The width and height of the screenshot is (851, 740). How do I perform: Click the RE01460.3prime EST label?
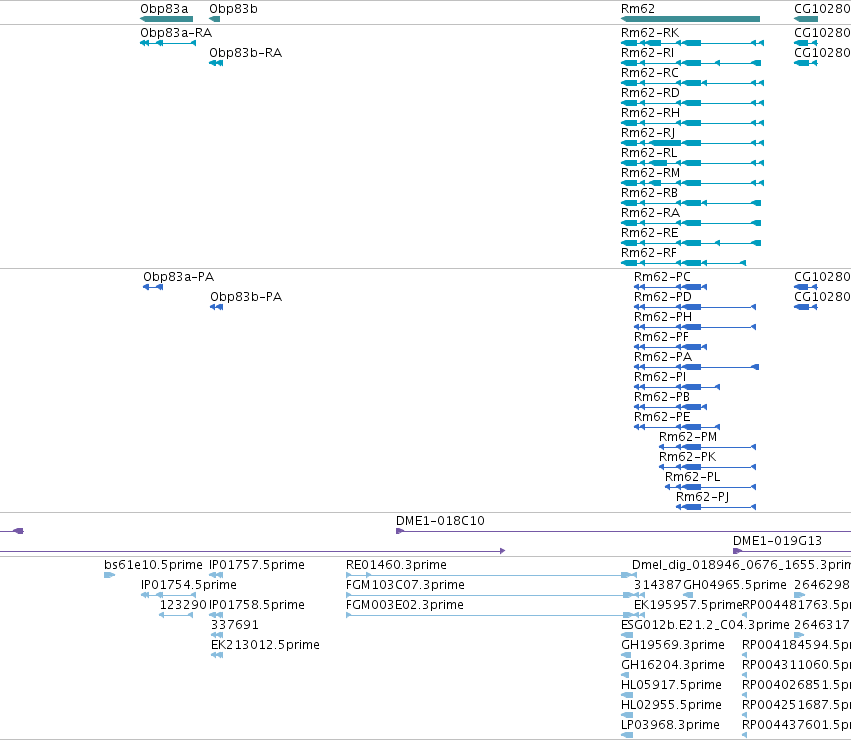(x=396, y=565)
